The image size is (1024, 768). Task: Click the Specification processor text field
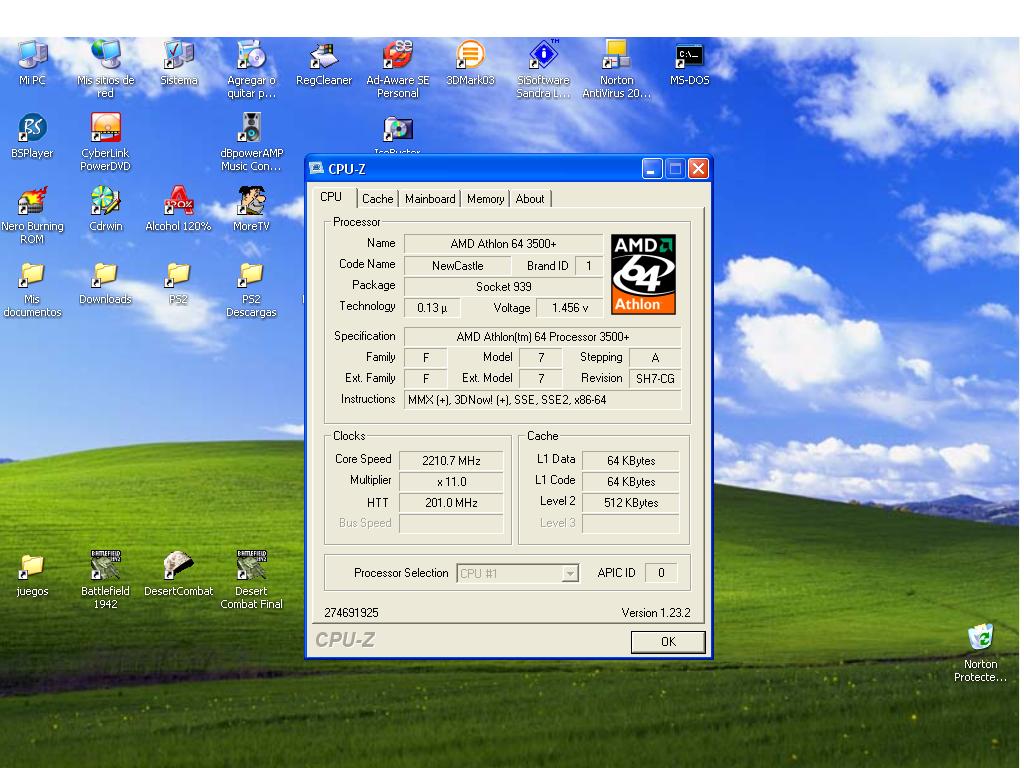pyautogui.click(x=543, y=337)
